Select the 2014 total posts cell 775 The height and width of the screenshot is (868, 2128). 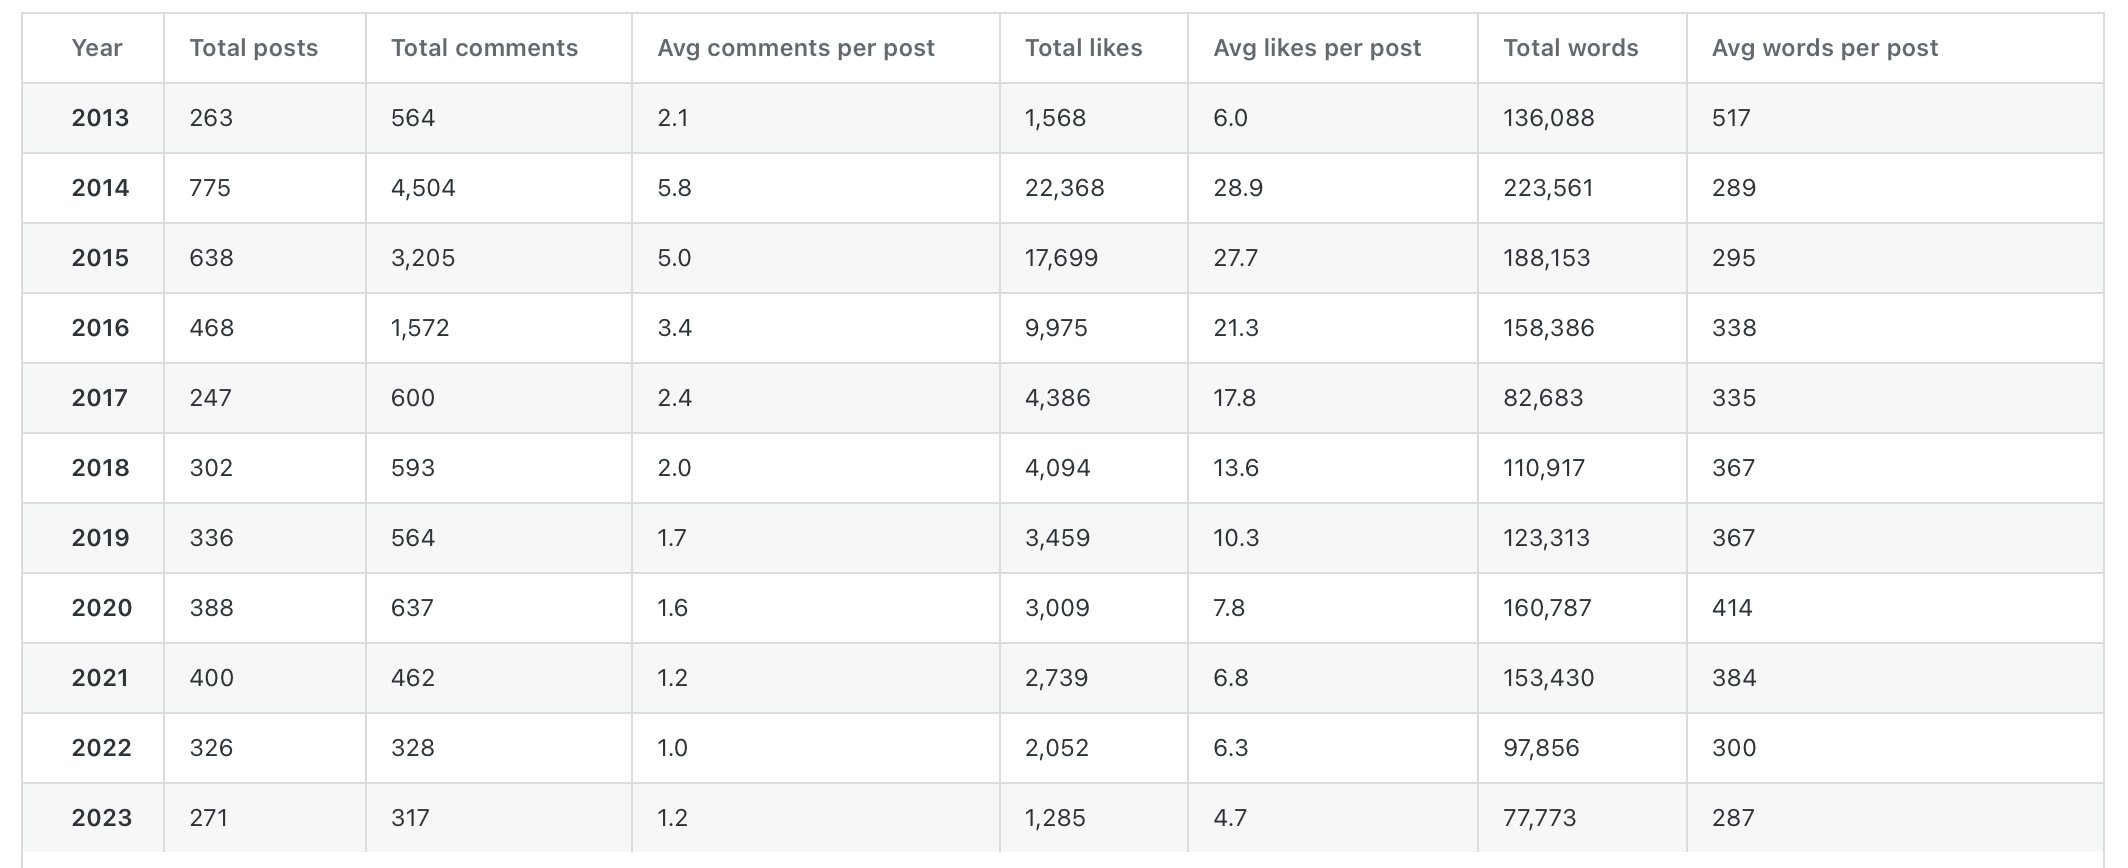pos(210,188)
